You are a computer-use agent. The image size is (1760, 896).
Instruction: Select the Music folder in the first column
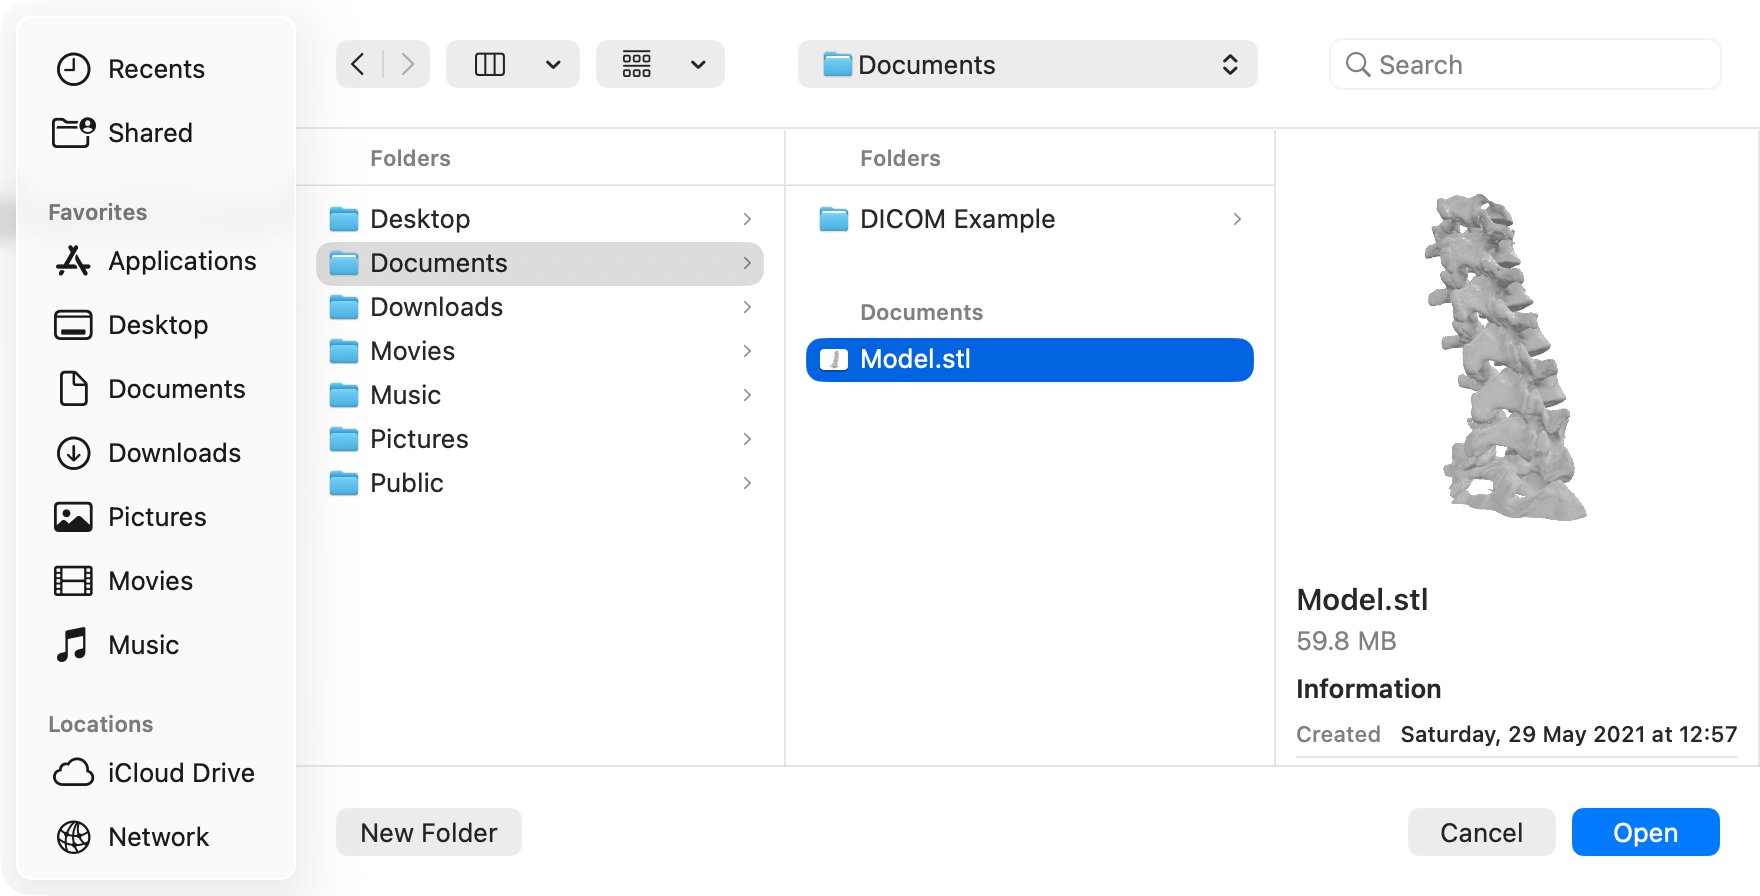540,395
